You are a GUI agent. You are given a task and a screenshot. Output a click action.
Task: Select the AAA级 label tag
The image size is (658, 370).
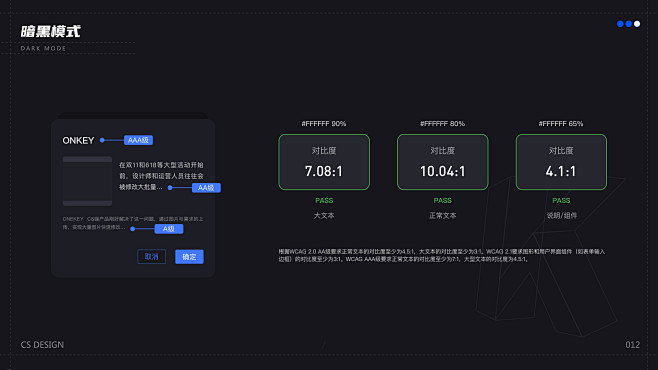[138, 140]
